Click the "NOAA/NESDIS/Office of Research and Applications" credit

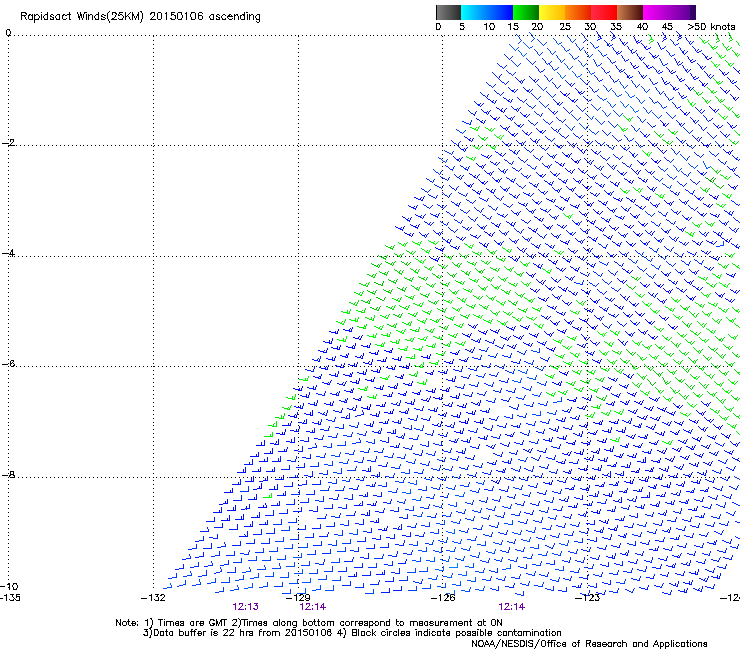[589, 644]
